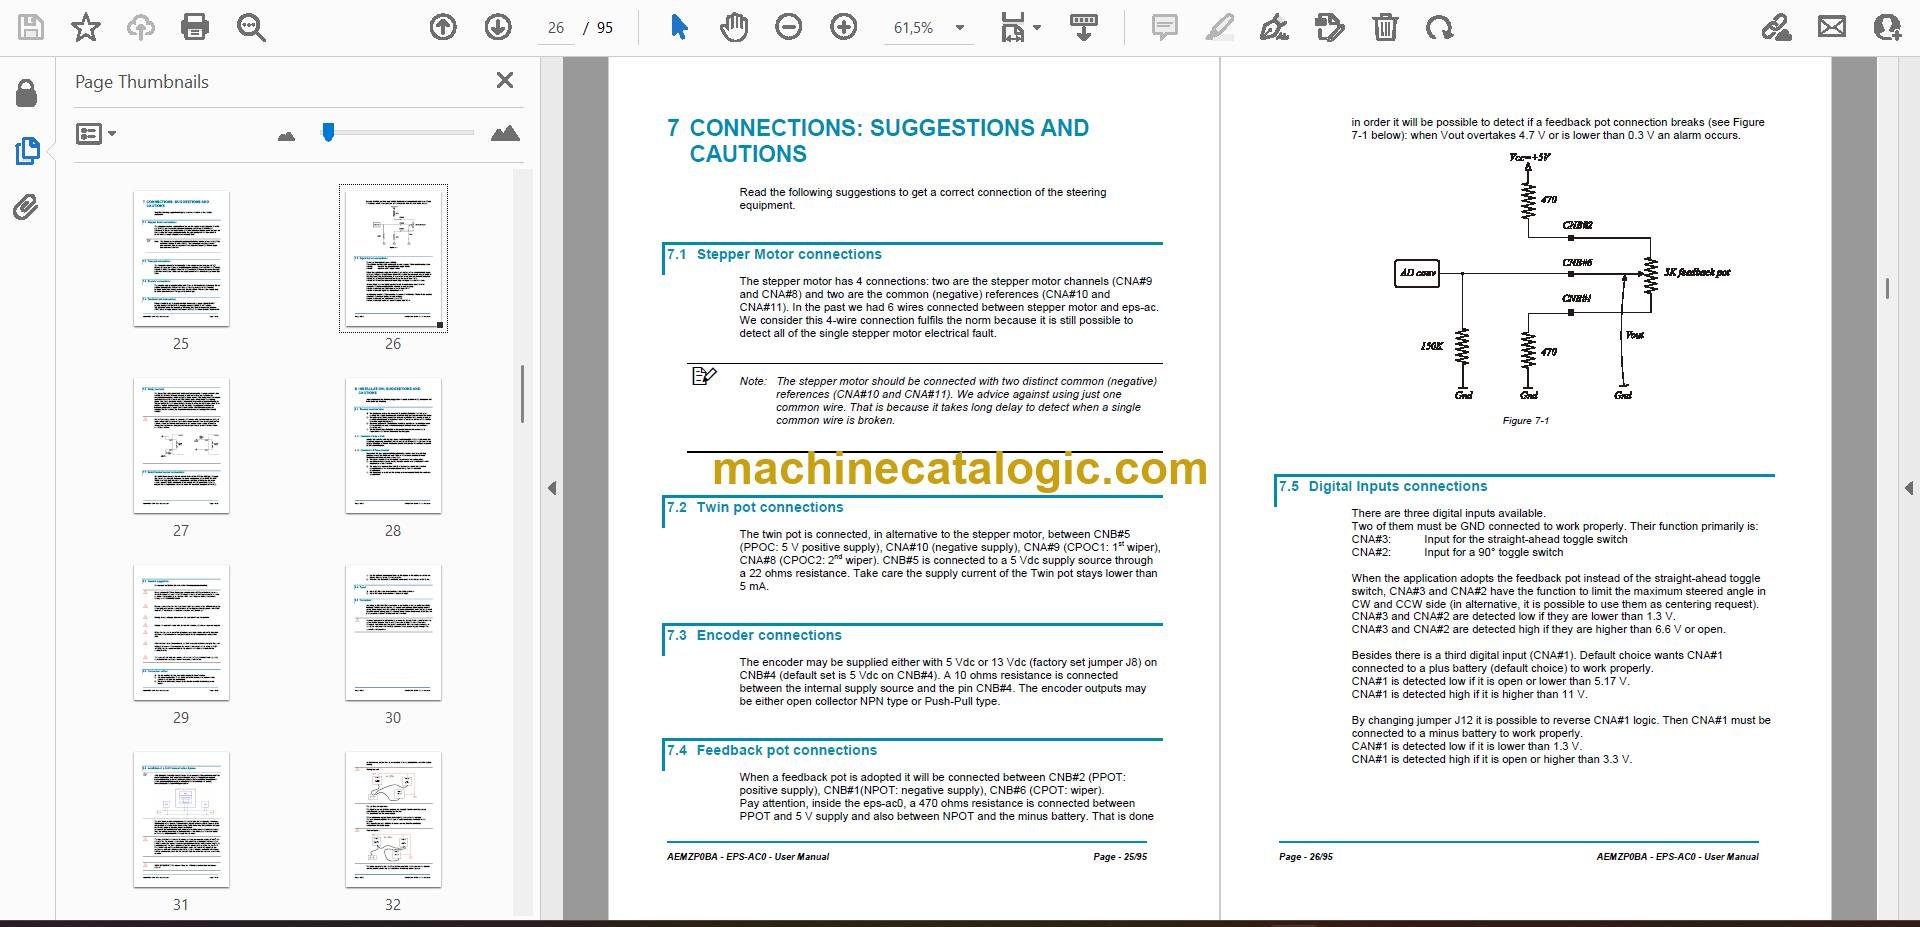Delete with the trash can icon
This screenshot has height=927, width=1920.
click(x=1385, y=27)
